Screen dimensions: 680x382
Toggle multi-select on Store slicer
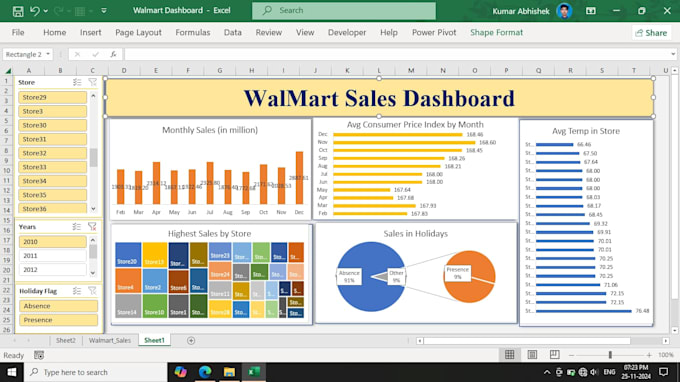tap(77, 82)
